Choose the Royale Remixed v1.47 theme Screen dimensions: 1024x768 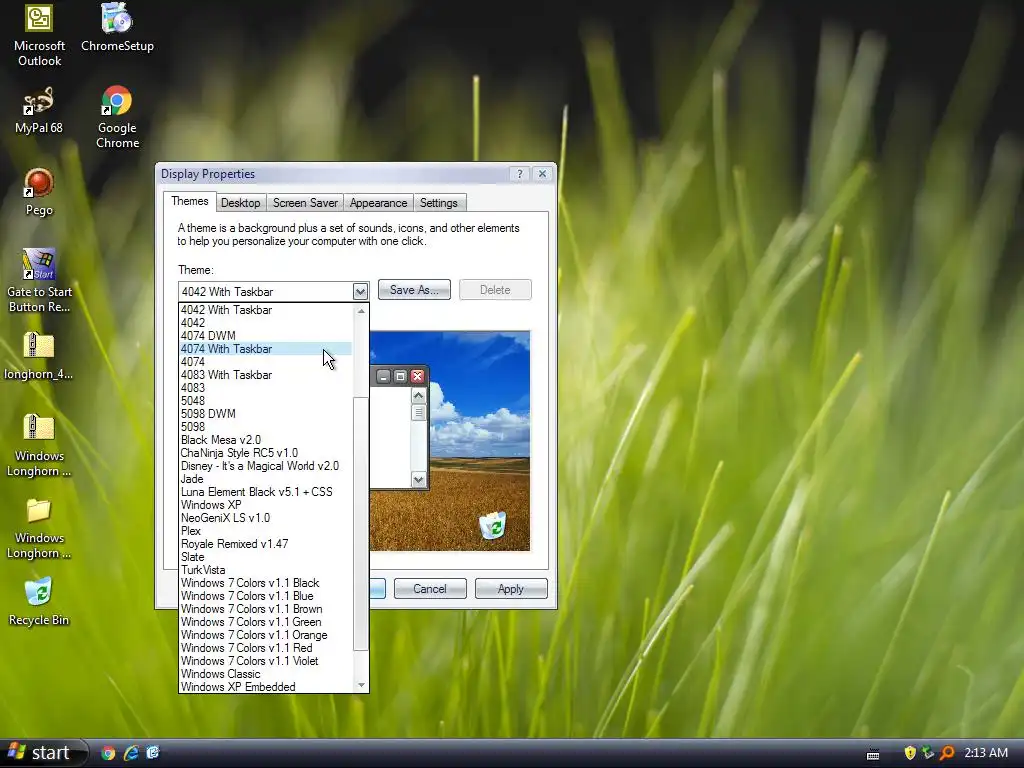(266, 544)
